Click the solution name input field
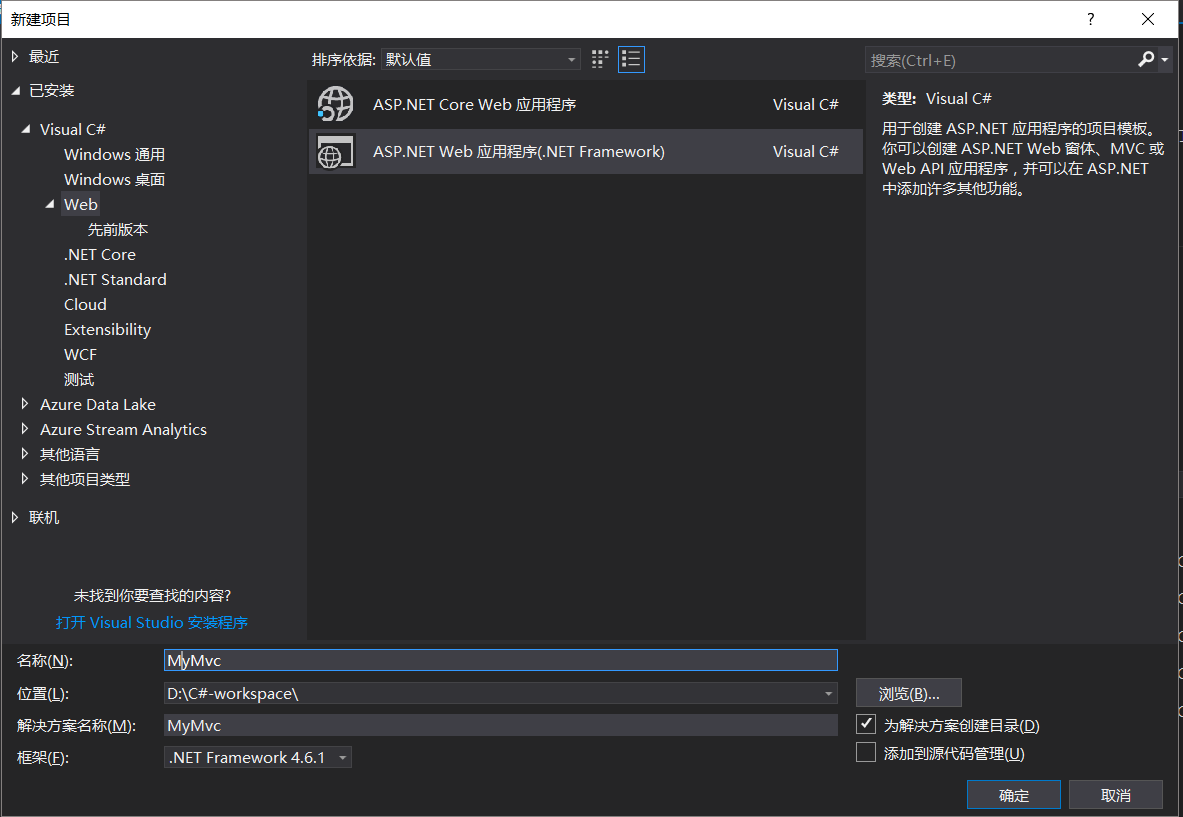1183x817 pixels. [501, 725]
